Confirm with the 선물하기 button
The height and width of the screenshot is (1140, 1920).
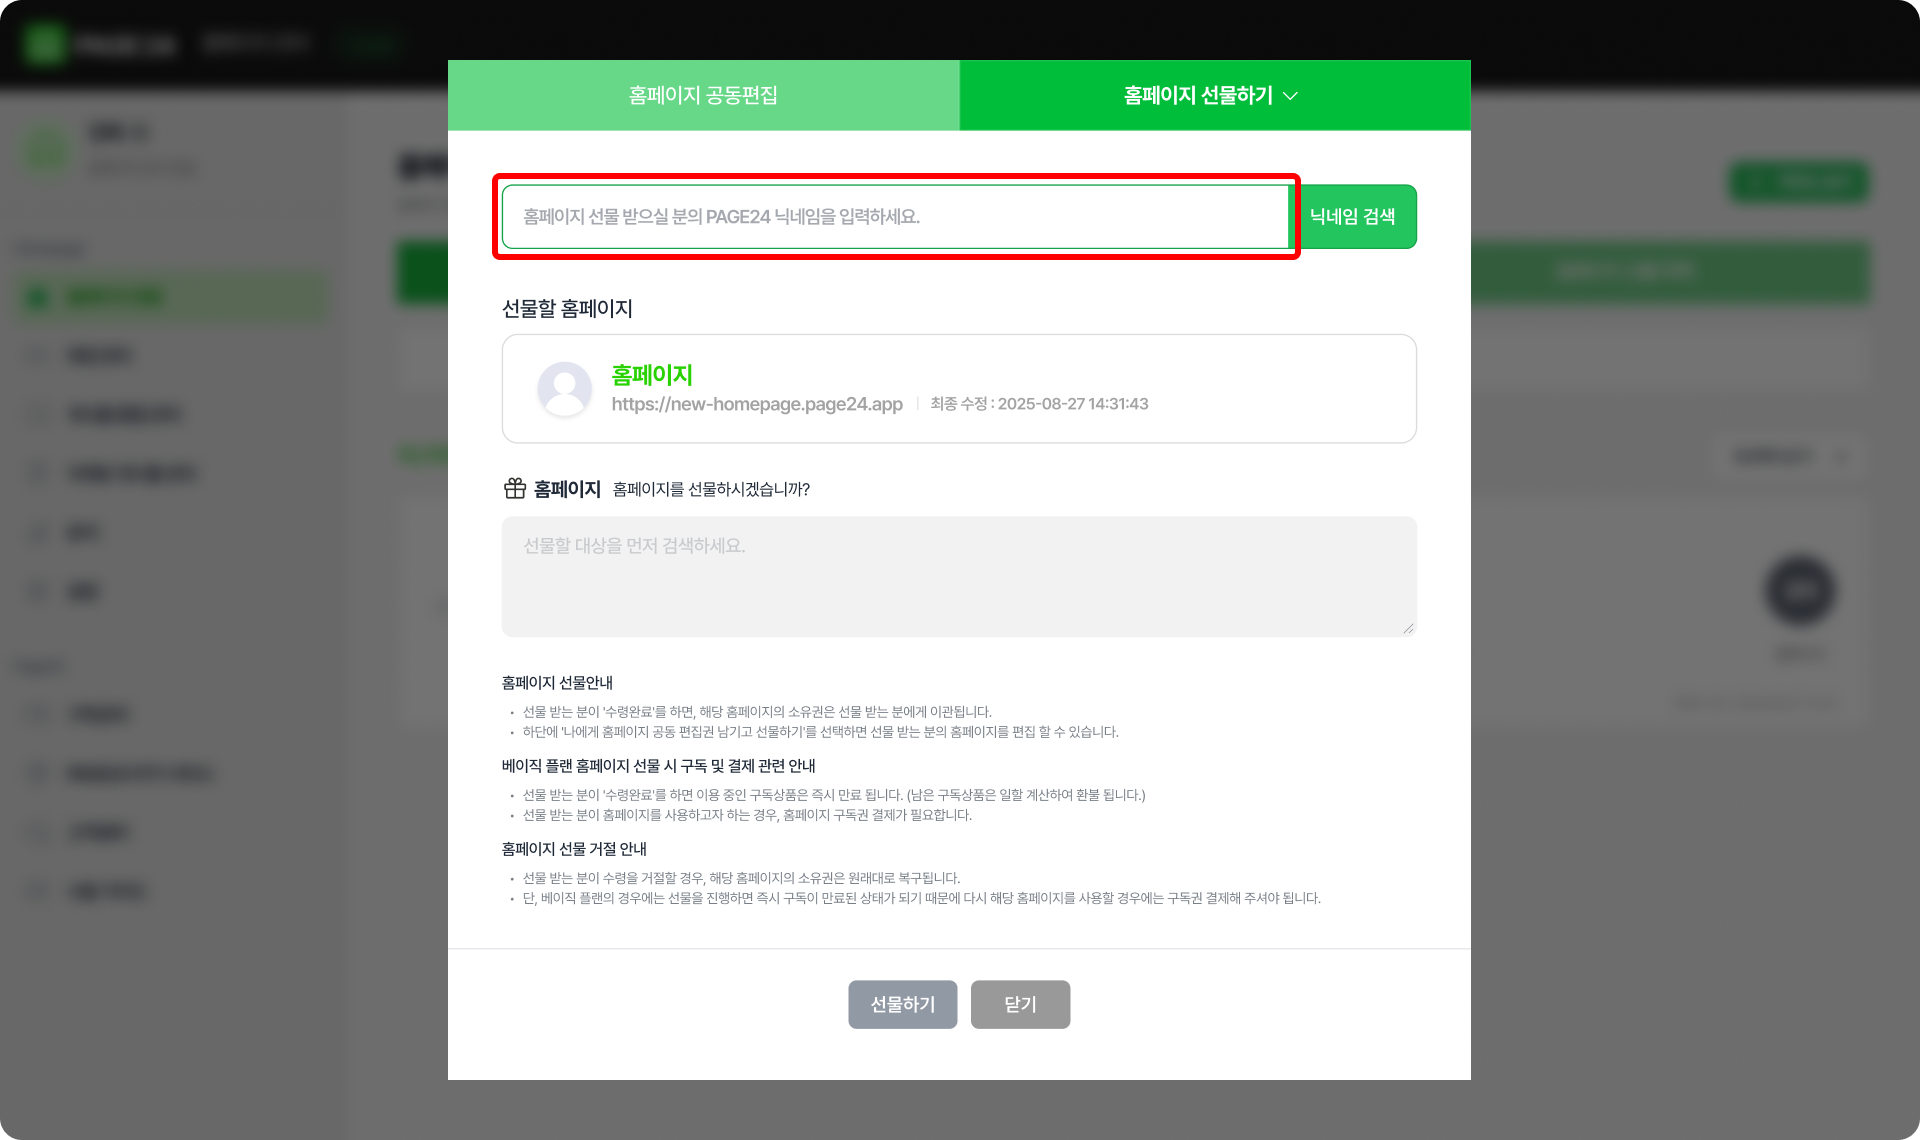[903, 1004]
